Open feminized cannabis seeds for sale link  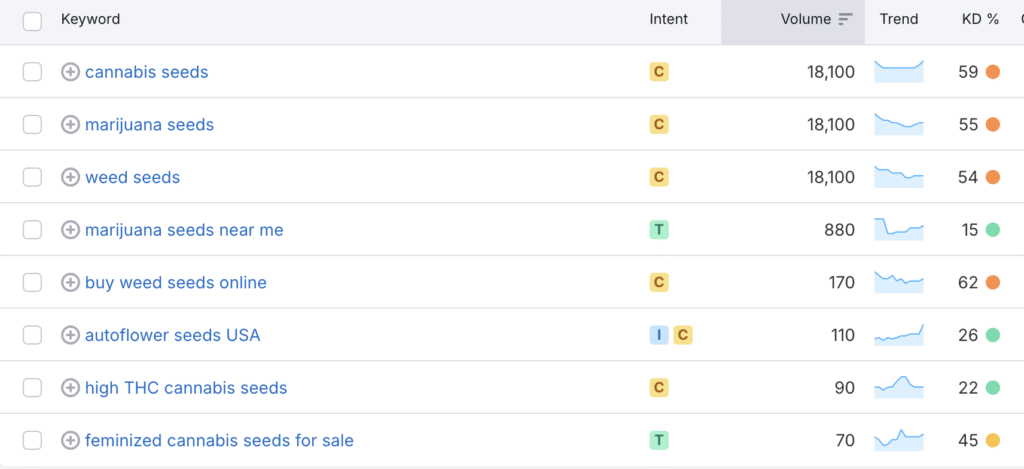[x=219, y=440]
